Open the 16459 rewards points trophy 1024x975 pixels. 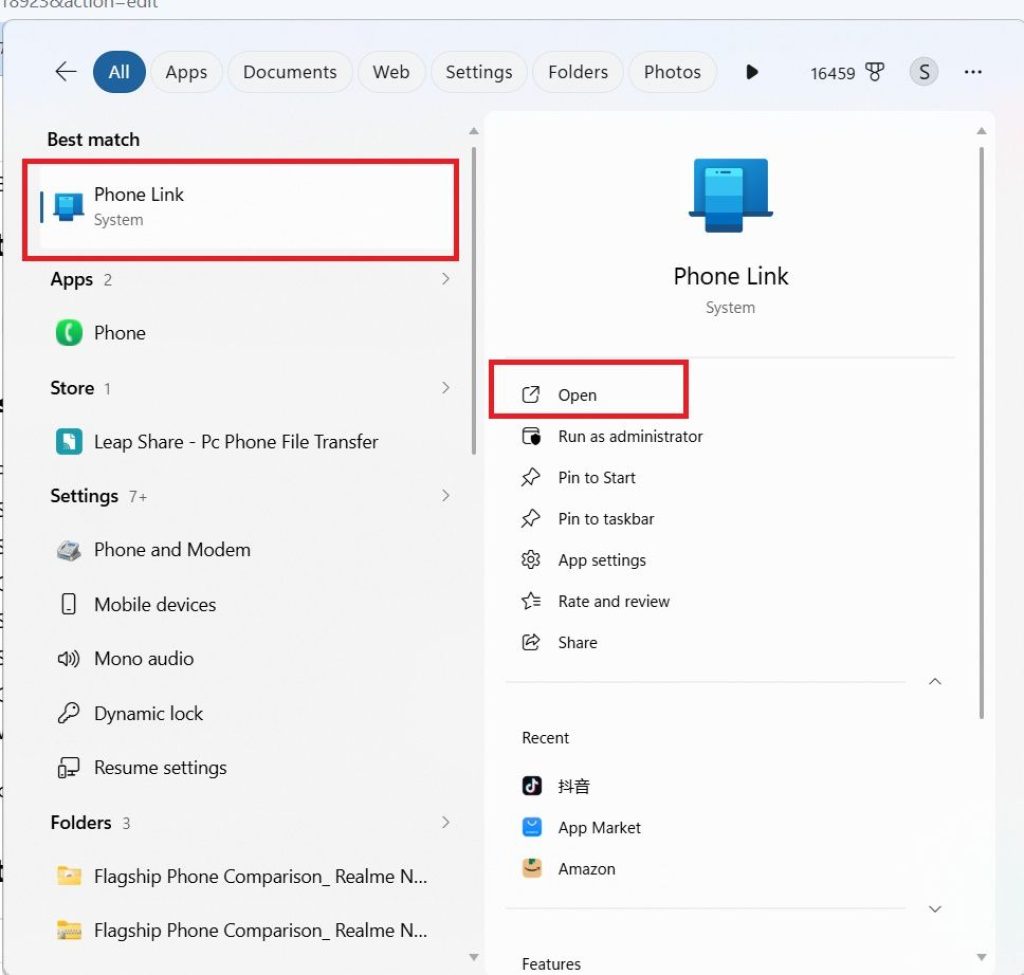coord(847,72)
